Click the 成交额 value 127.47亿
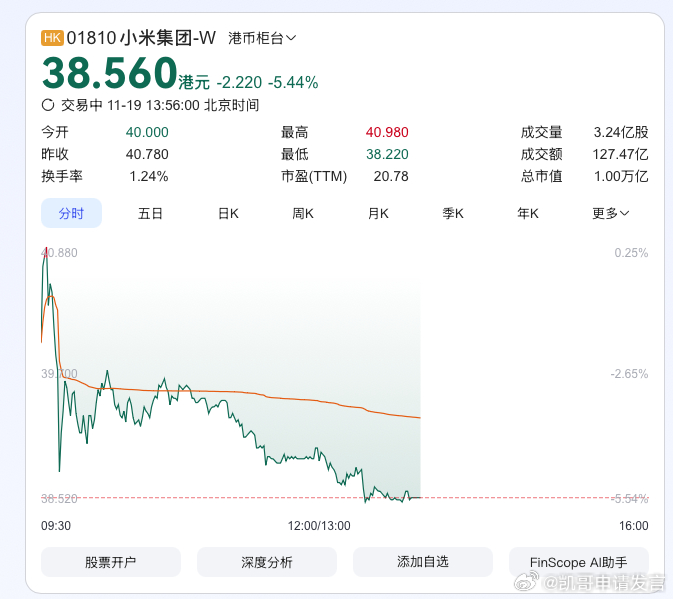Viewport: 673px width, 599px height. pos(620,154)
